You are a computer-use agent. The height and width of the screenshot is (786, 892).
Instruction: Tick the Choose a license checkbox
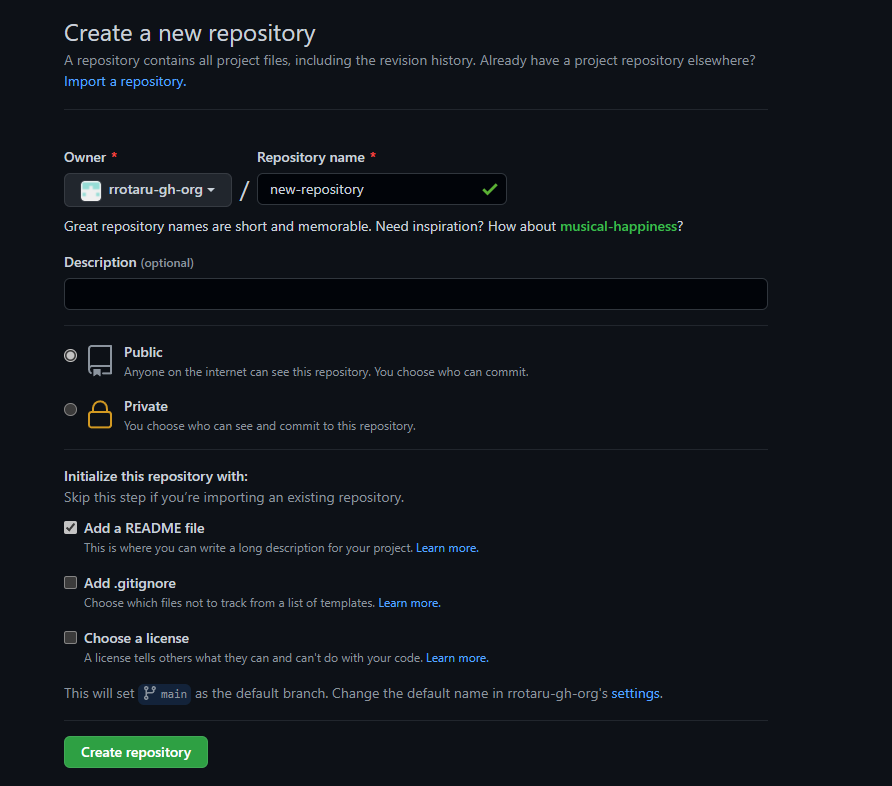click(x=71, y=638)
